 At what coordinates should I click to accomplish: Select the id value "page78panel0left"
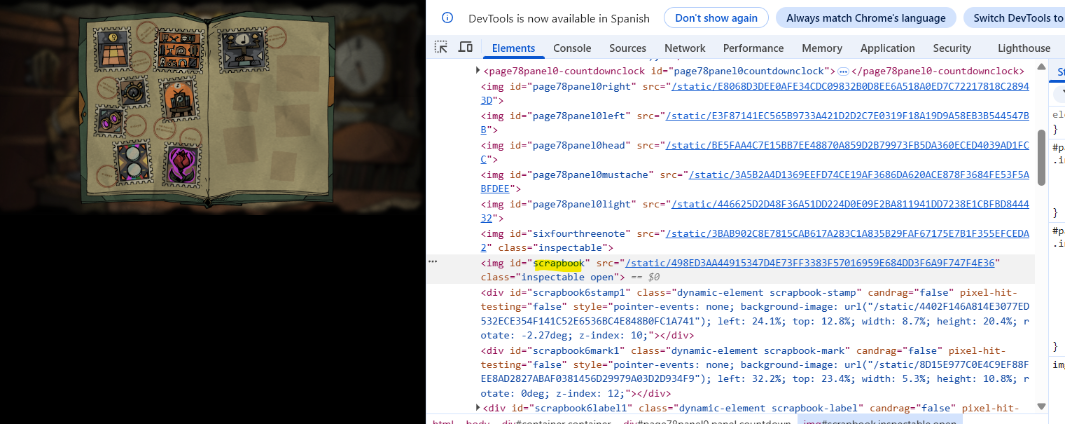pyautogui.click(x=581, y=116)
